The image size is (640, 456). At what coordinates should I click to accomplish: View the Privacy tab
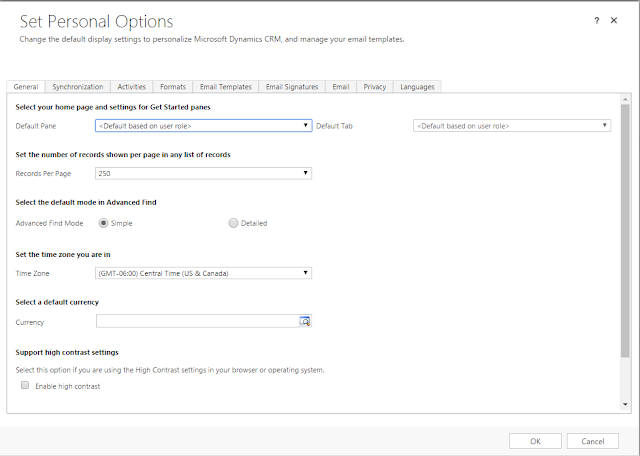tap(375, 87)
